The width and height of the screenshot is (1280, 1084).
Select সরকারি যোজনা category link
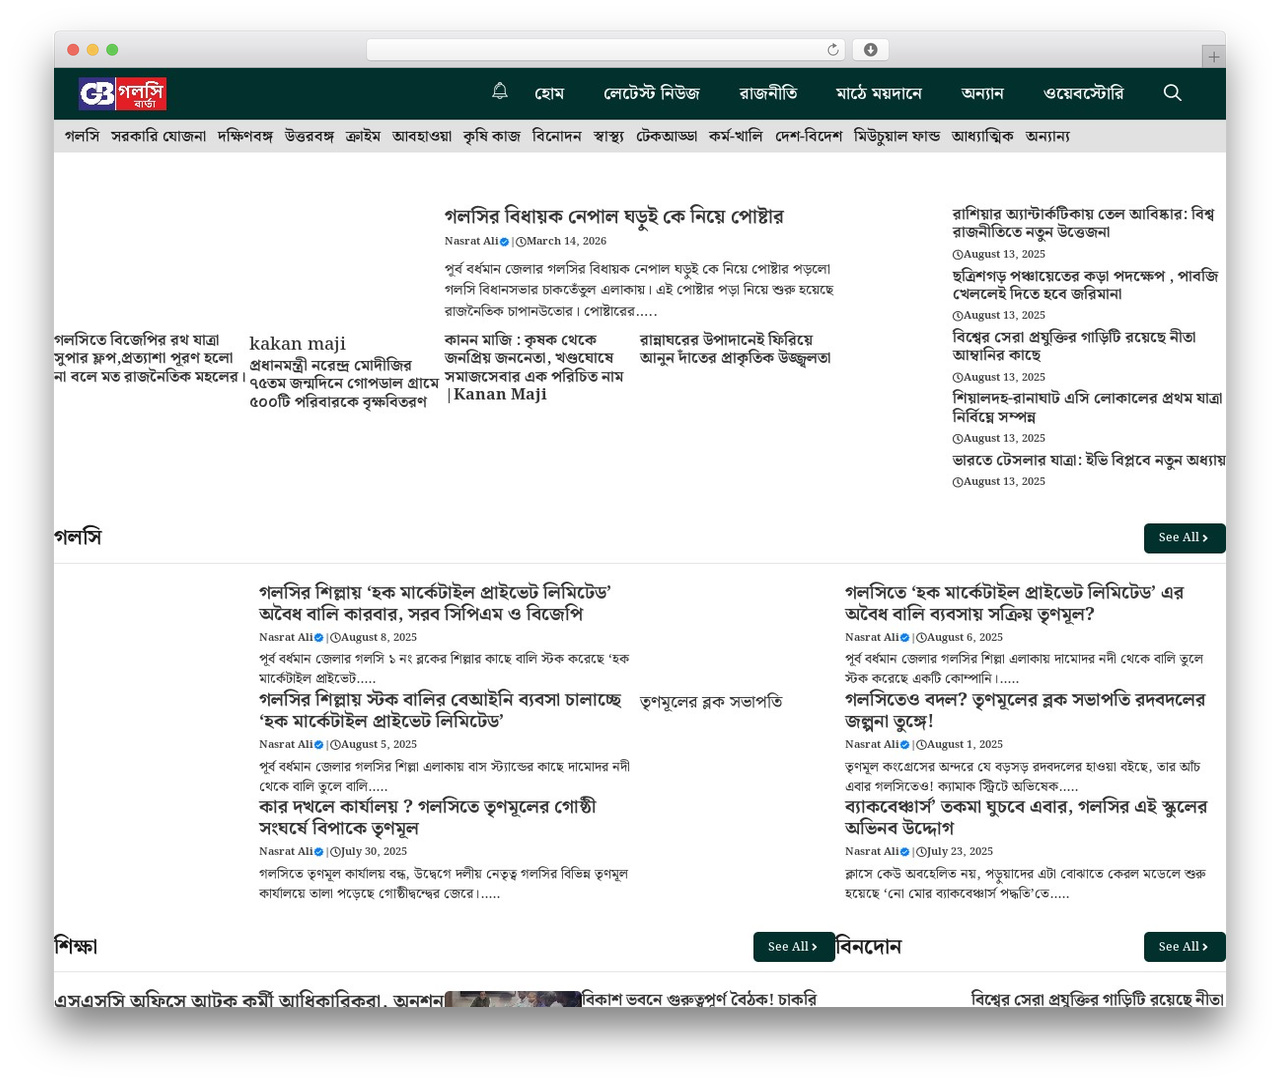pos(158,136)
